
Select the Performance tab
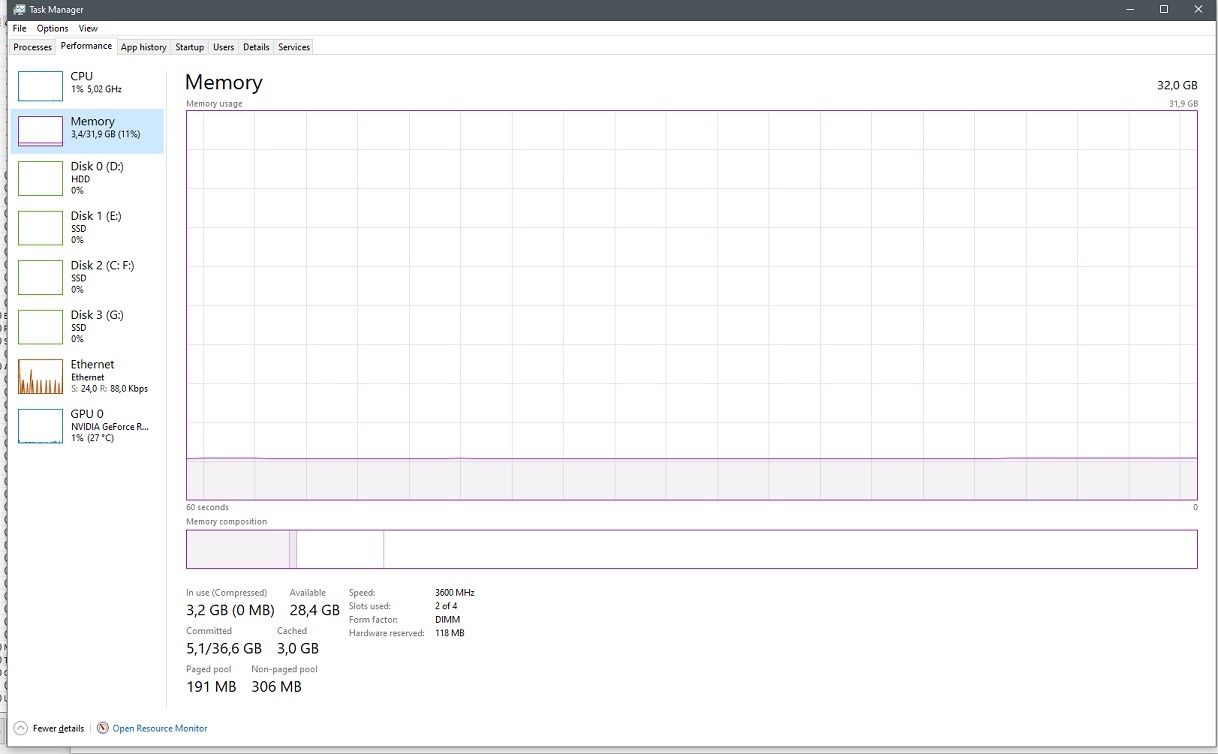click(86, 46)
